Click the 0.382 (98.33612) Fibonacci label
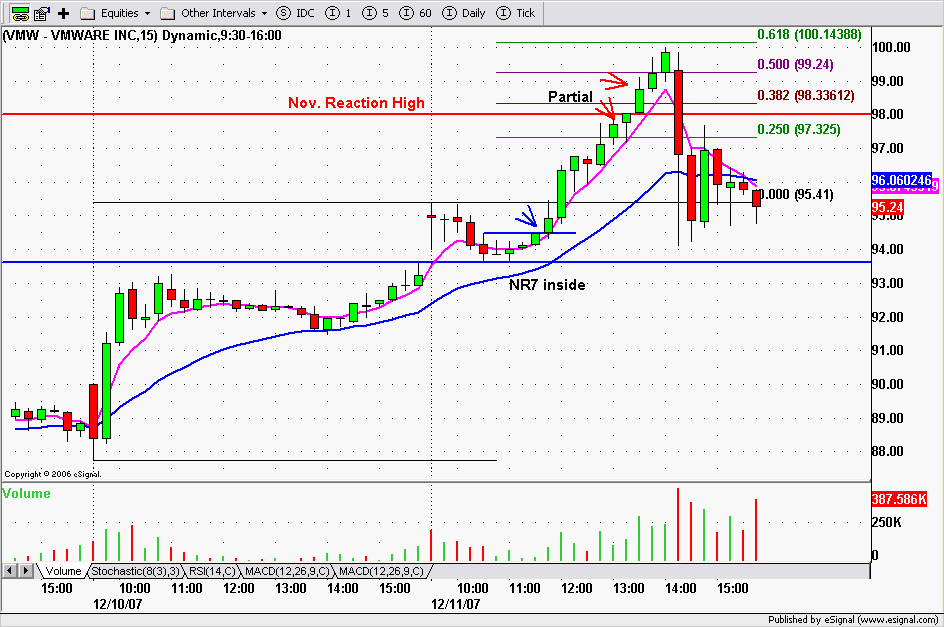This screenshot has height=627, width=944. [x=806, y=95]
